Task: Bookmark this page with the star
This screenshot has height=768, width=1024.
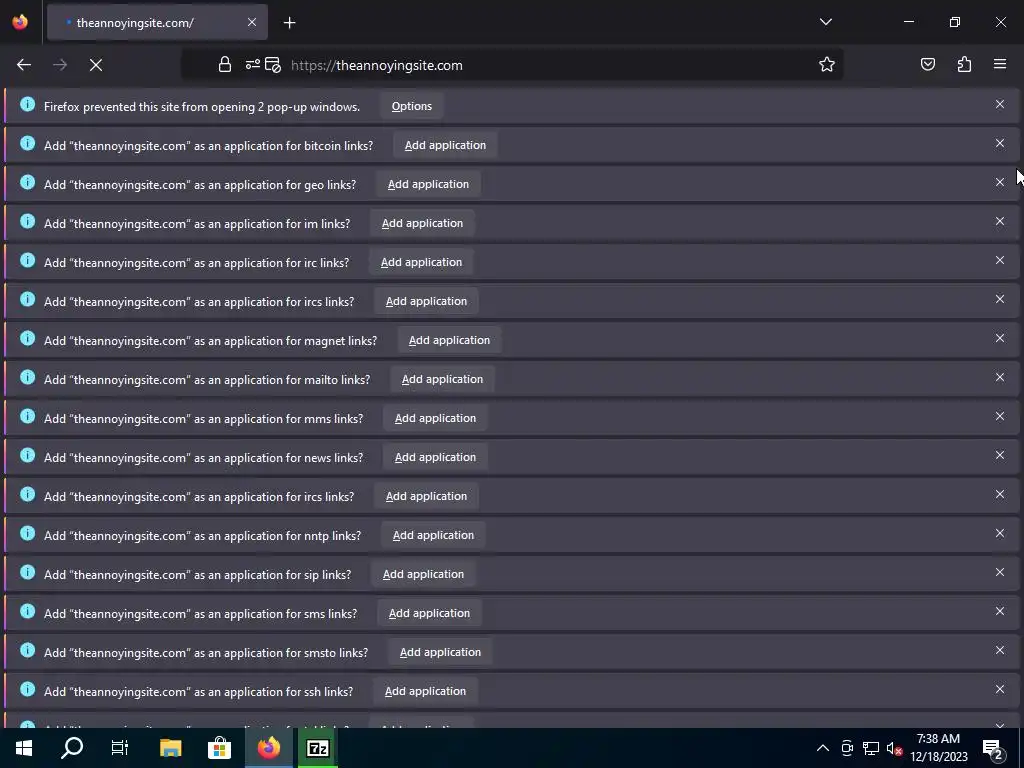Action: point(827,65)
